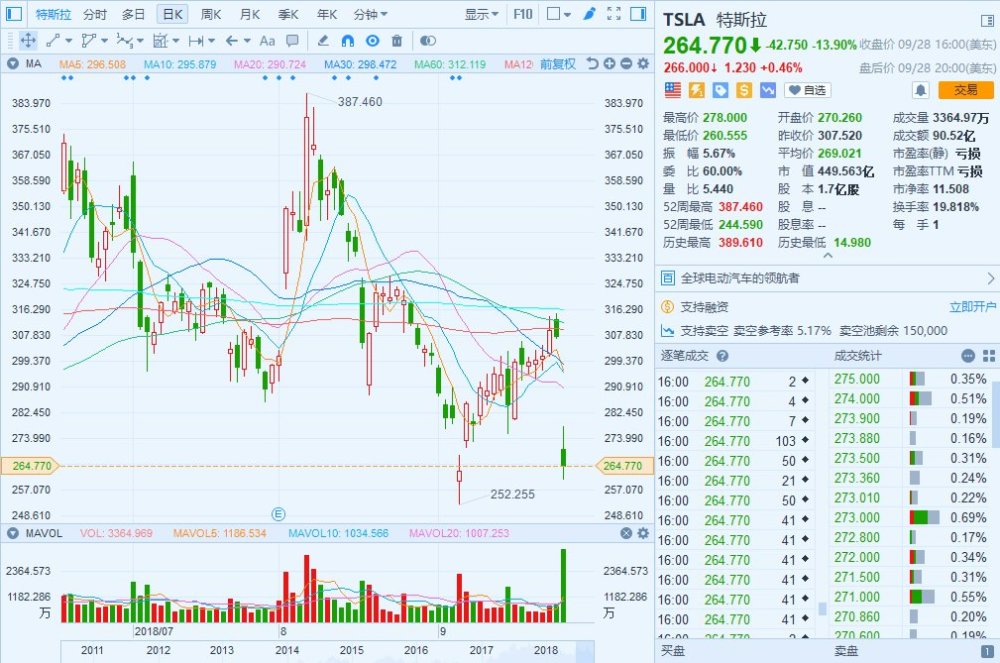This screenshot has height=663, width=1000.
Task: Toggle the right sidebar panel
Action: click(x=638, y=14)
